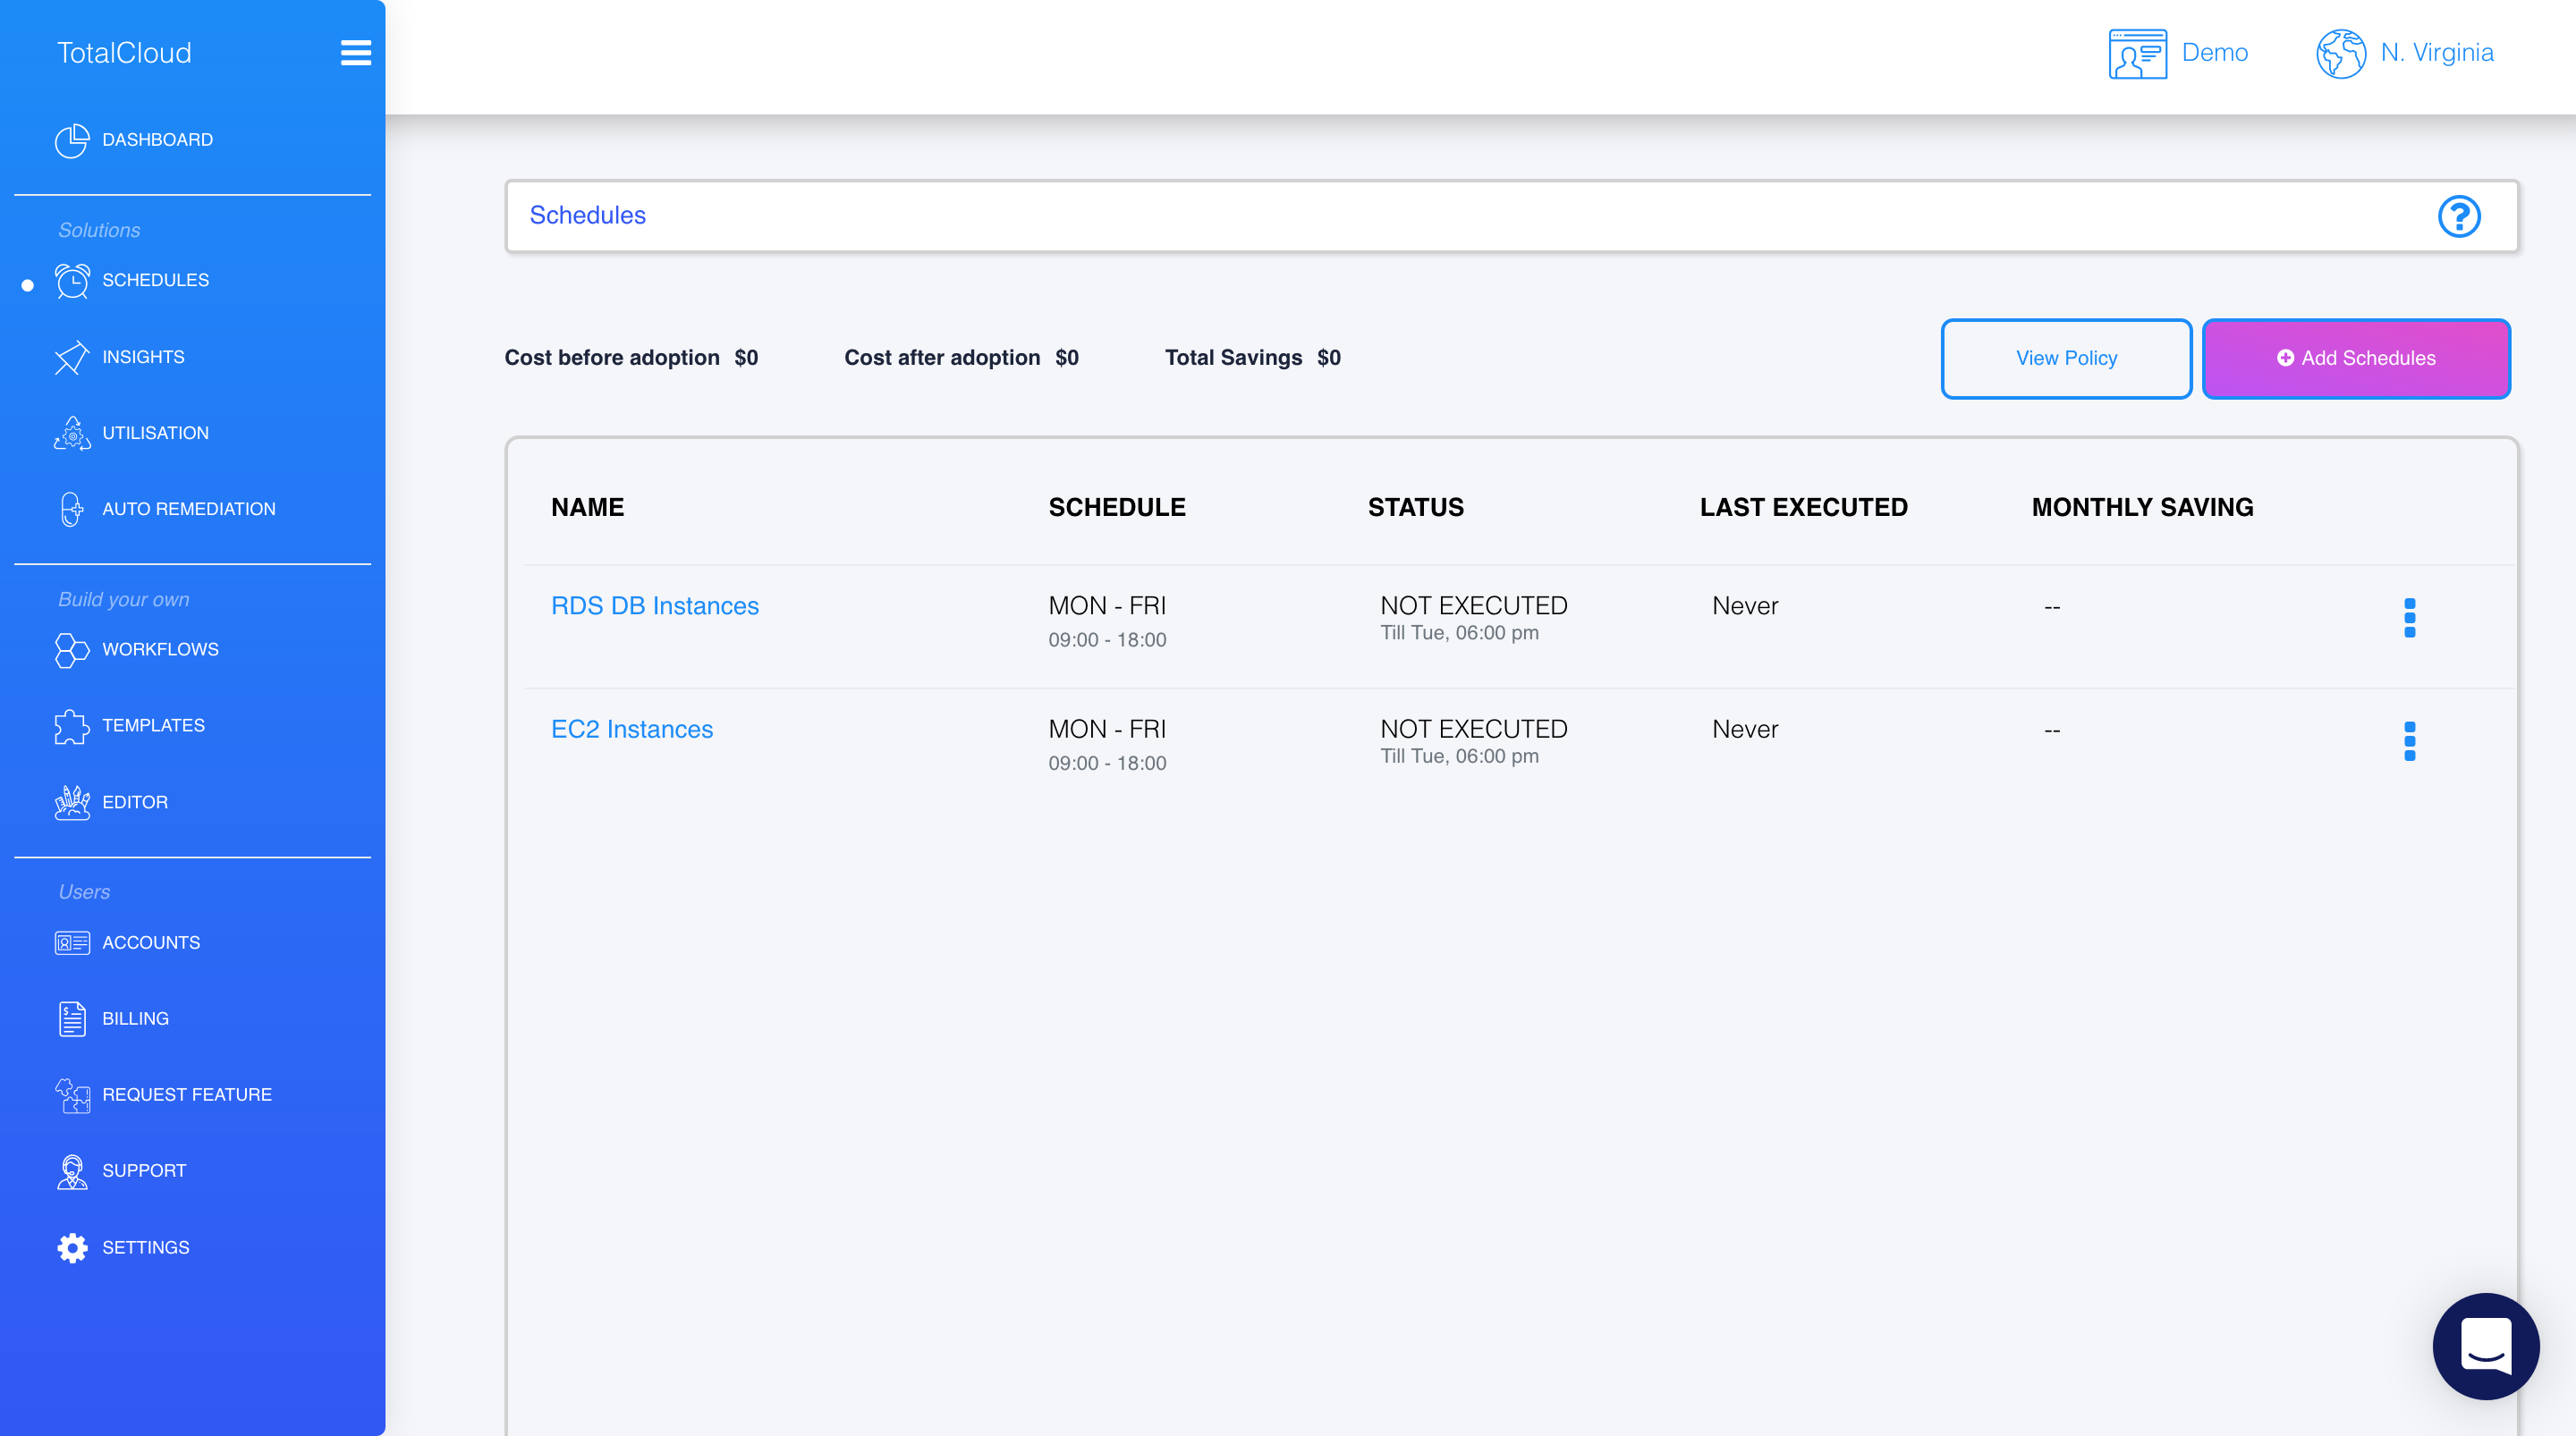Open the Support menu item
The width and height of the screenshot is (2576, 1436).
coord(143,1171)
